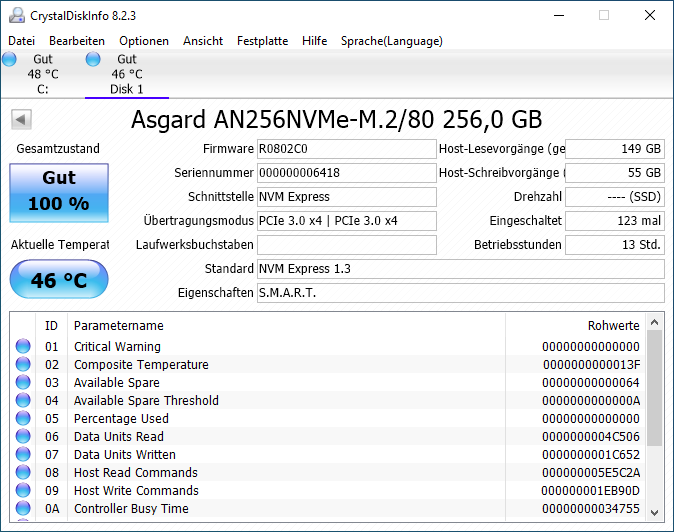Close the CrystalDiskInfo window
This screenshot has height=532, width=674.
[650, 15]
